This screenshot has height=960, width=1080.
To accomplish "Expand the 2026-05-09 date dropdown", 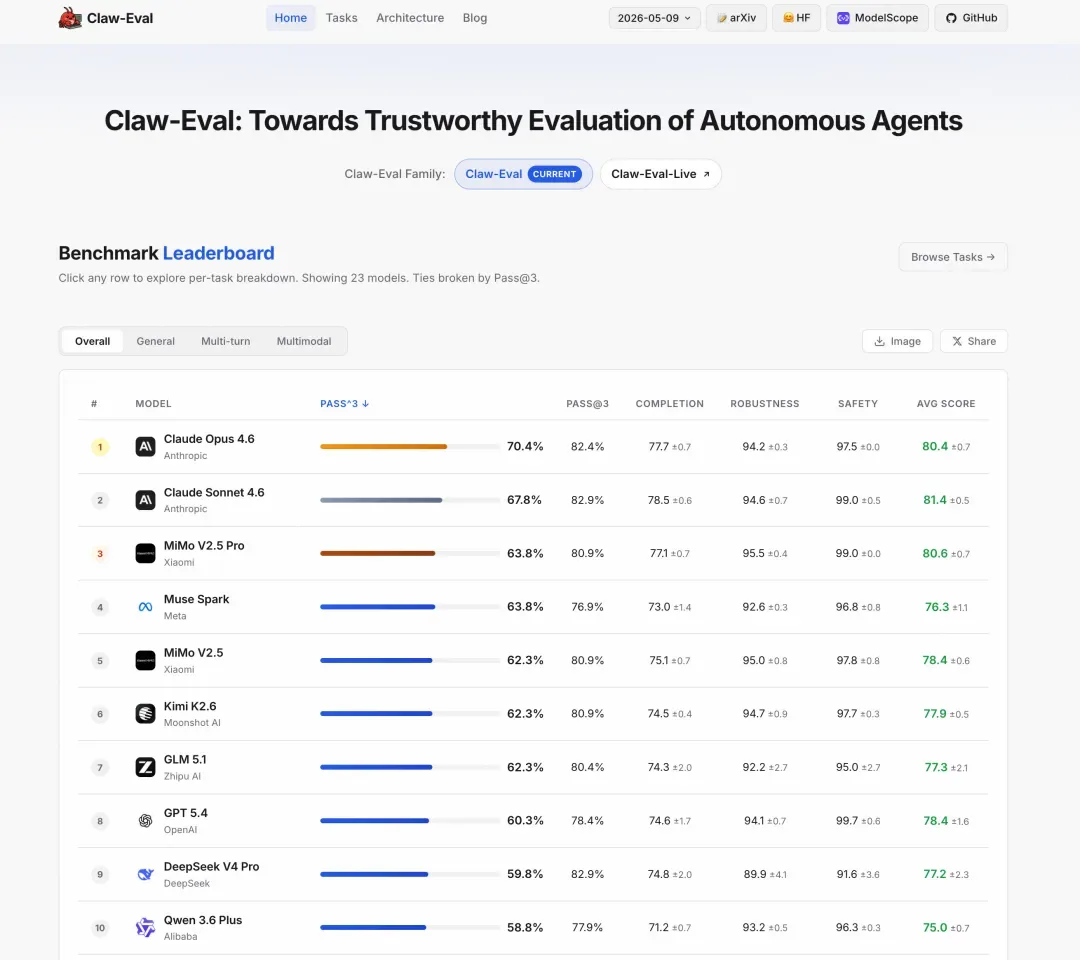I will (x=654, y=18).
